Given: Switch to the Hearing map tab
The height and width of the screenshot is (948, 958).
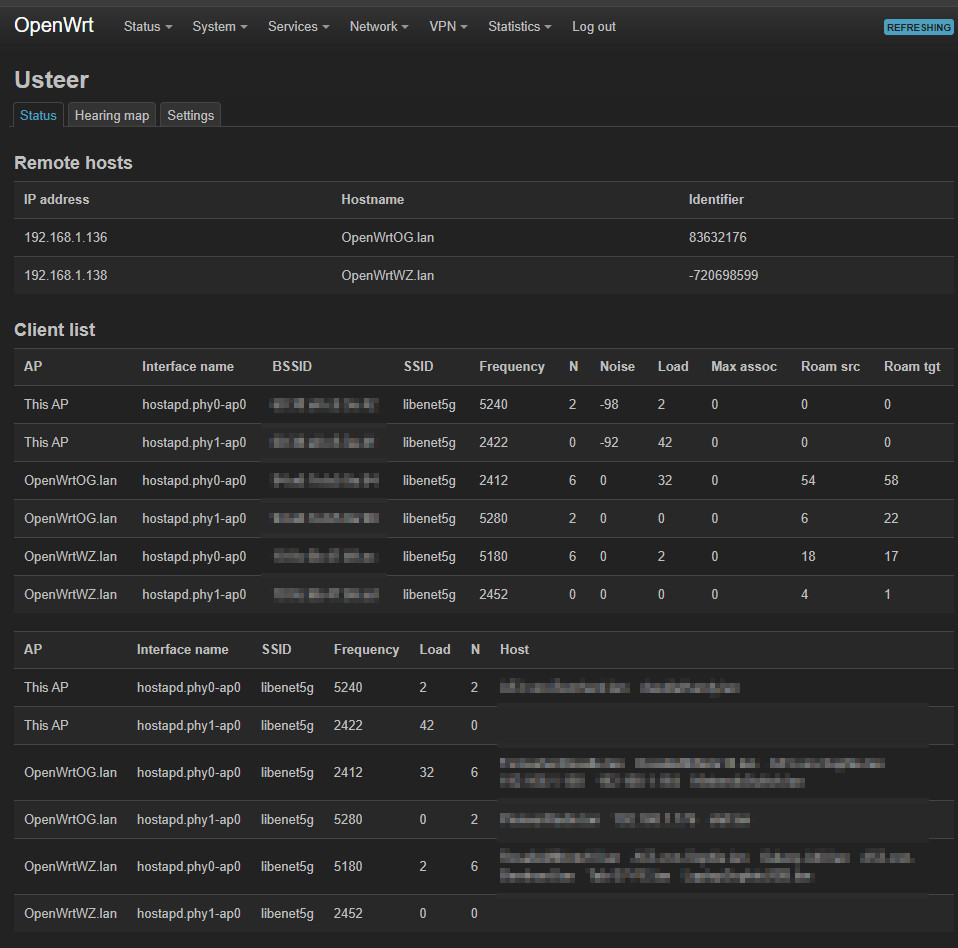Looking at the screenshot, I should (x=112, y=115).
